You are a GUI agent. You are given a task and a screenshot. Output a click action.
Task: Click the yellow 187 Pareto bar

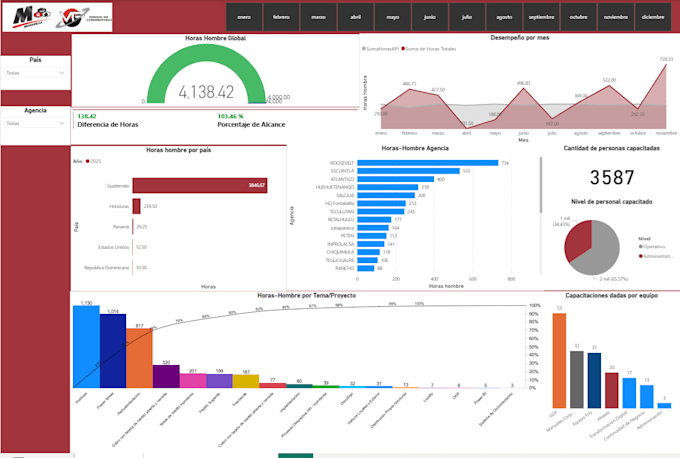point(245,381)
